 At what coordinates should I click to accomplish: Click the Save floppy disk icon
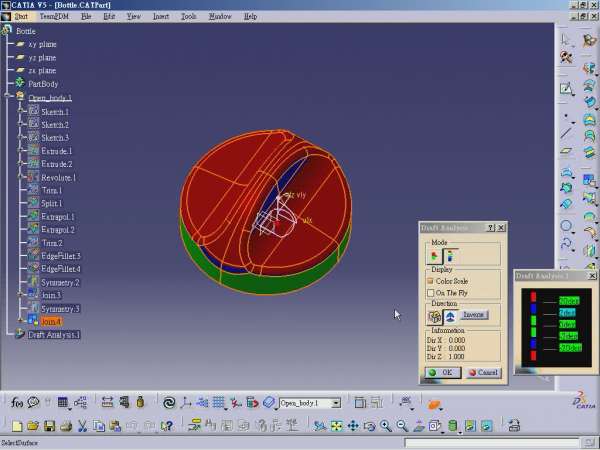49,426
